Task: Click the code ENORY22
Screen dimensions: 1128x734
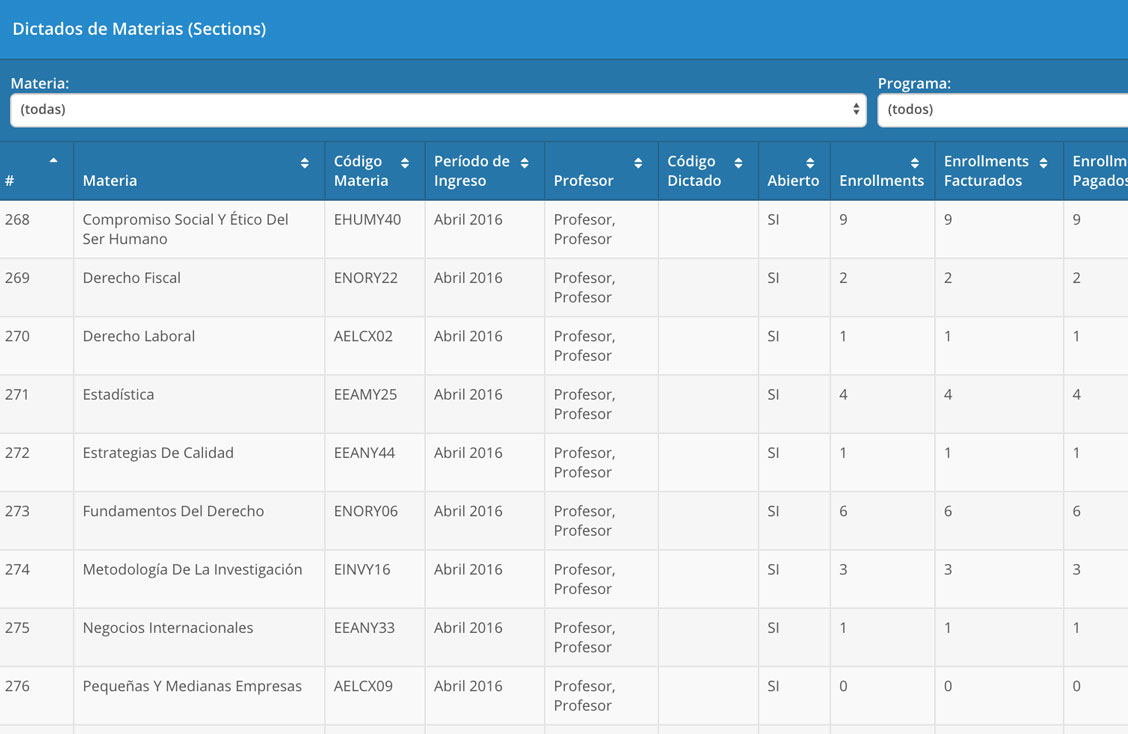Action: point(365,278)
